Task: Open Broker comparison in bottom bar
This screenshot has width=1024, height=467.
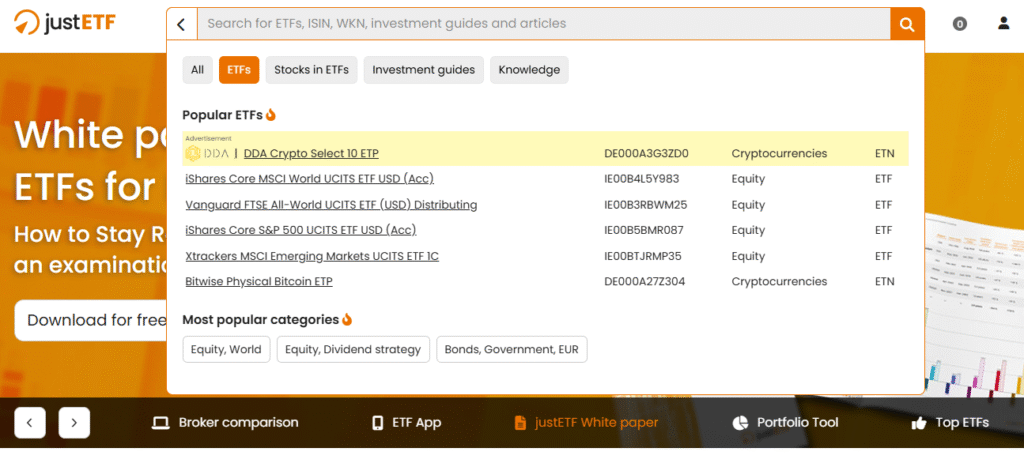Action: click(x=225, y=423)
